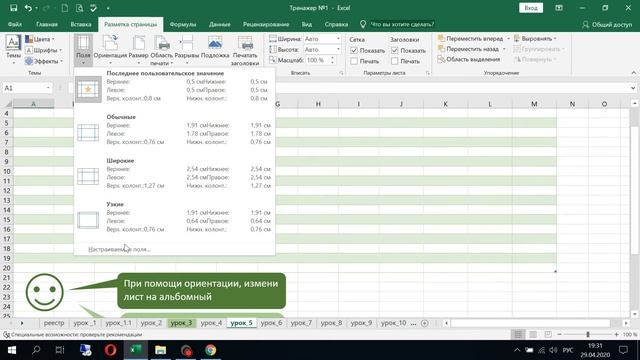
Task: Click Send Backward (Переместить назад)
Action: 468,49
